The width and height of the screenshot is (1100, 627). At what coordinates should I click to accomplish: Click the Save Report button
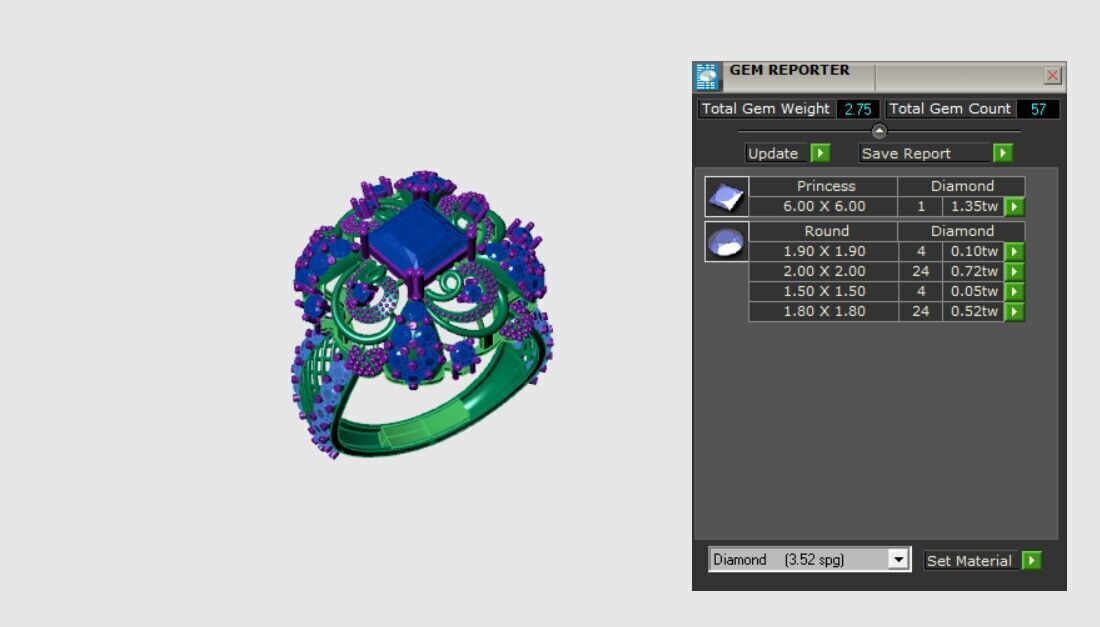[x=925, y=154]
